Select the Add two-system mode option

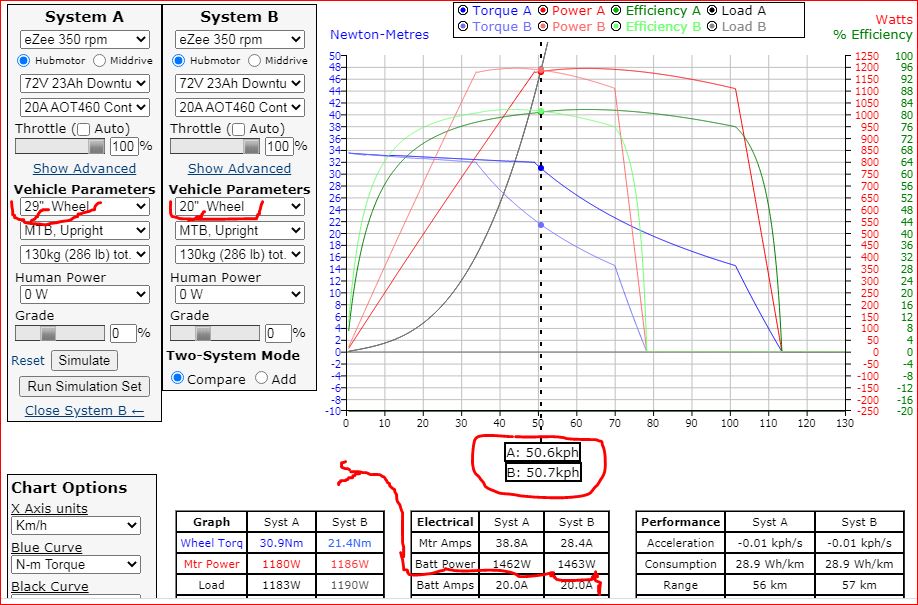pos(262,379)
